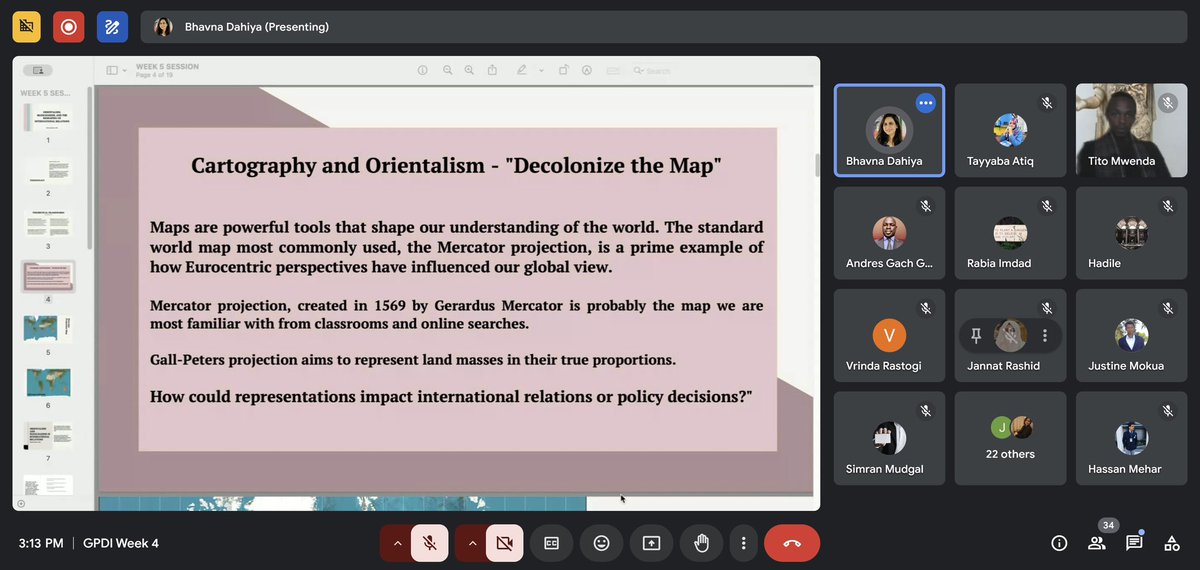The image size is (1200, 570).
Task: Open the call's more options menu
Action: [x=743, y=543]
